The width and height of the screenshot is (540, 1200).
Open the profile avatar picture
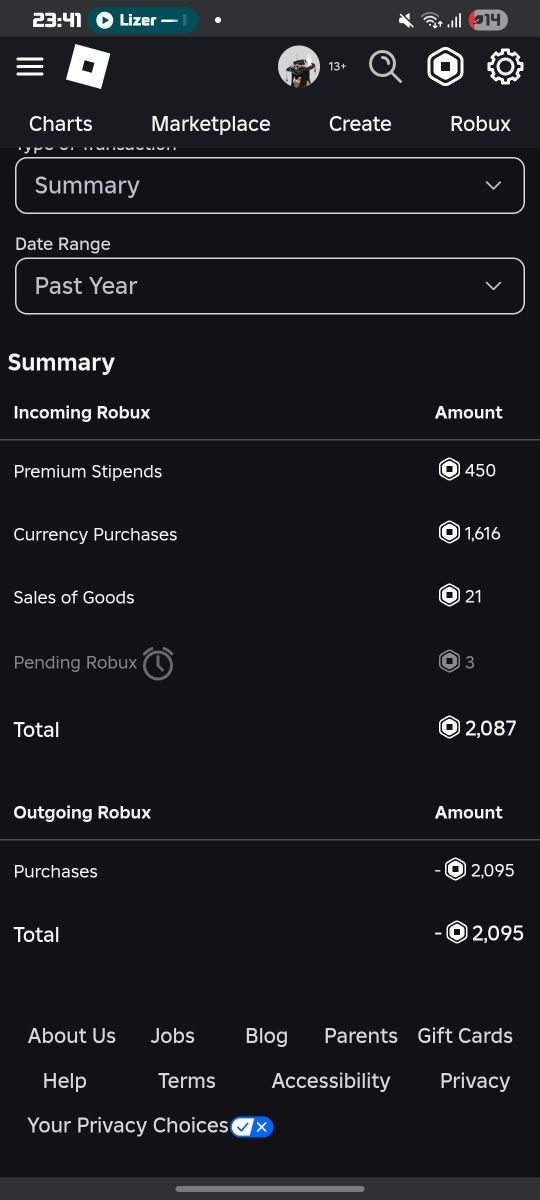click(299, 67)
